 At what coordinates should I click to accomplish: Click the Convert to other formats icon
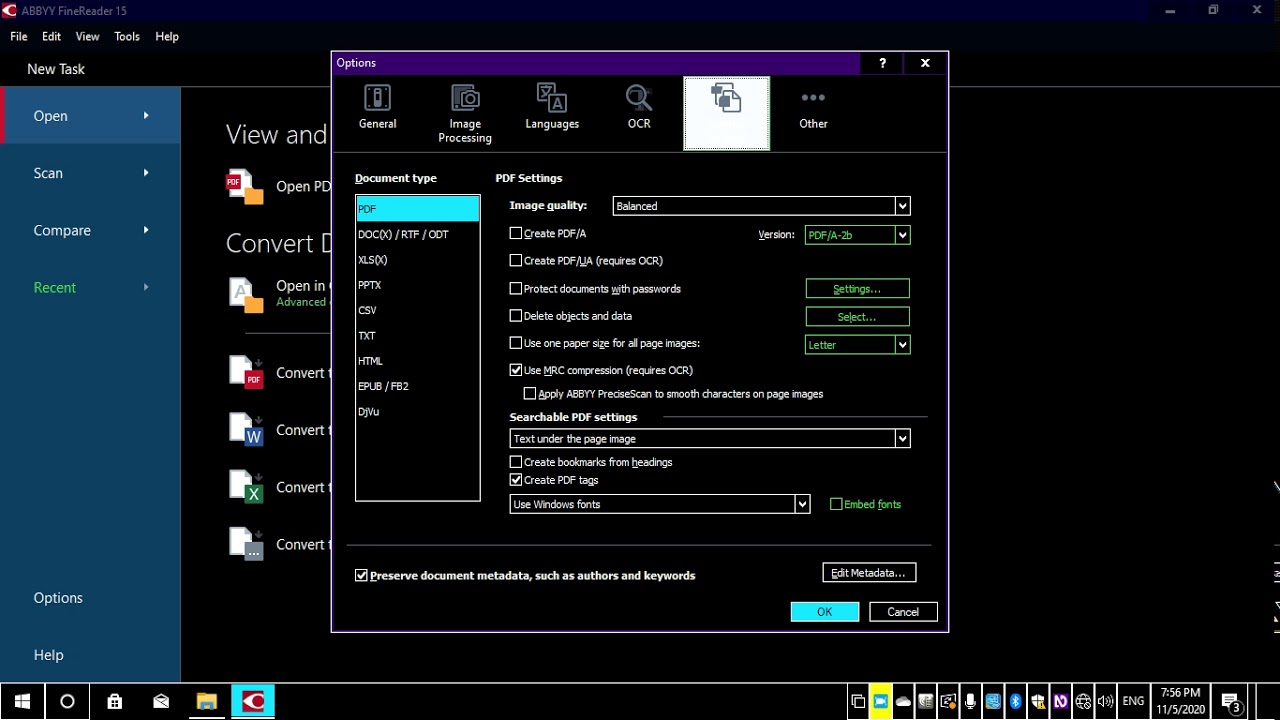tap(246, 543)
